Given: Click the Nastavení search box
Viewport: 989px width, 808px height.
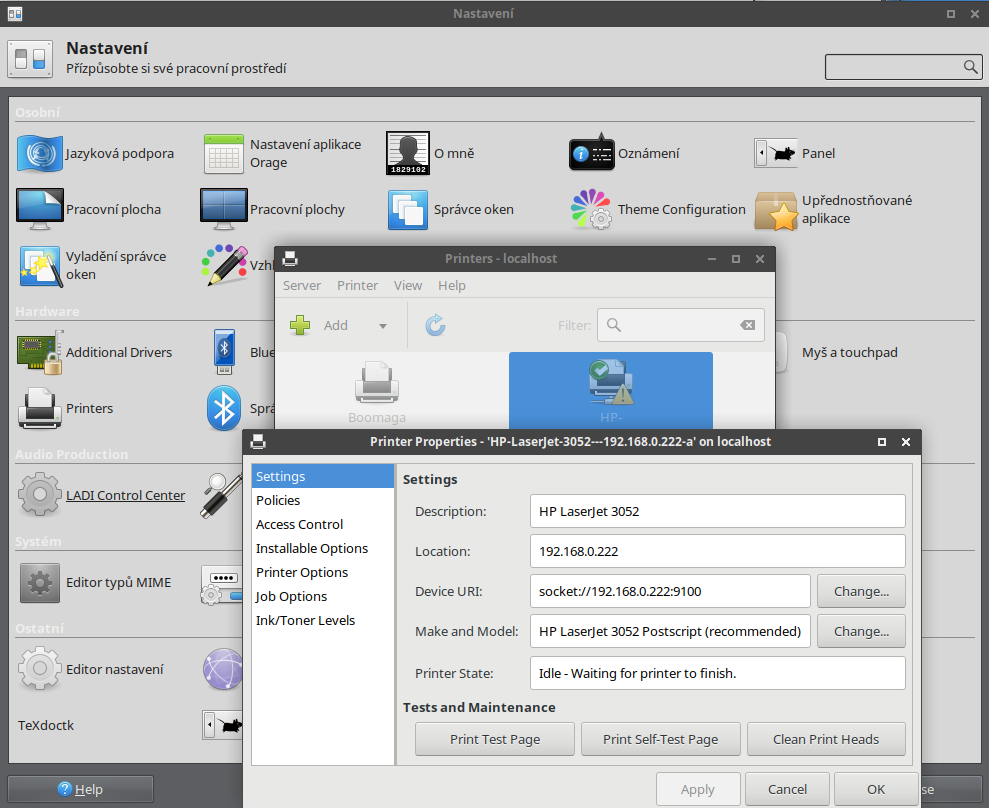Looking at the screenshot, I should click(903, 66).
